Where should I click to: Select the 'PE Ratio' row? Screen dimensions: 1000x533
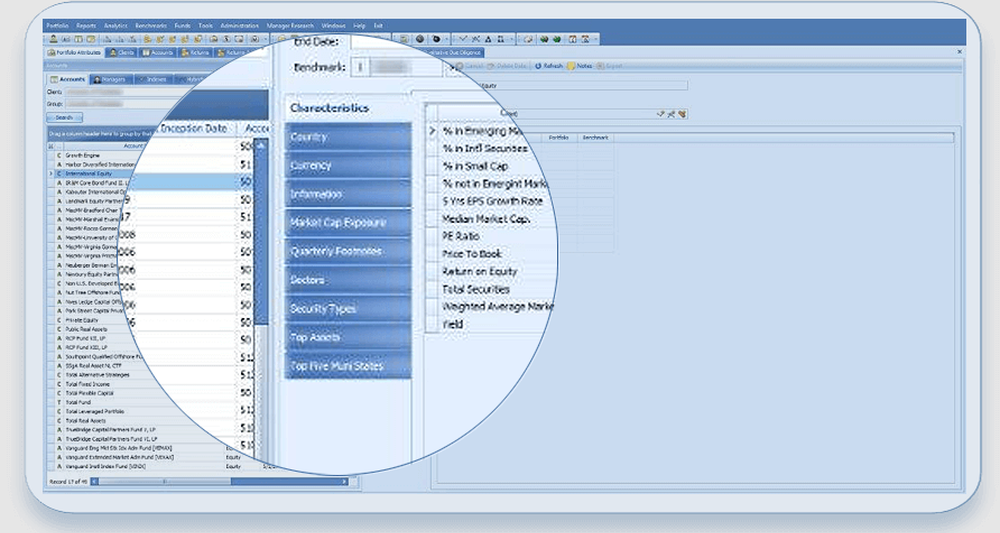460,237
